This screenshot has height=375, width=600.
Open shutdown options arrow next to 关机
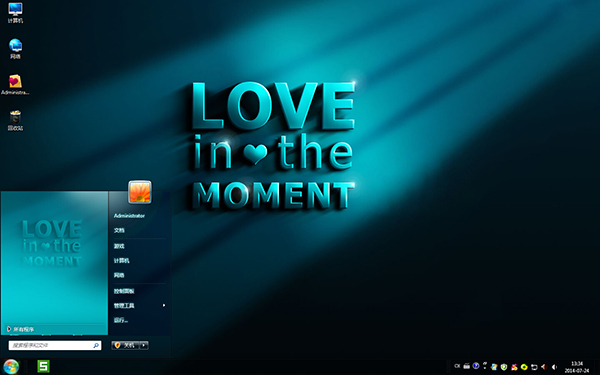(x=144, y=345)
